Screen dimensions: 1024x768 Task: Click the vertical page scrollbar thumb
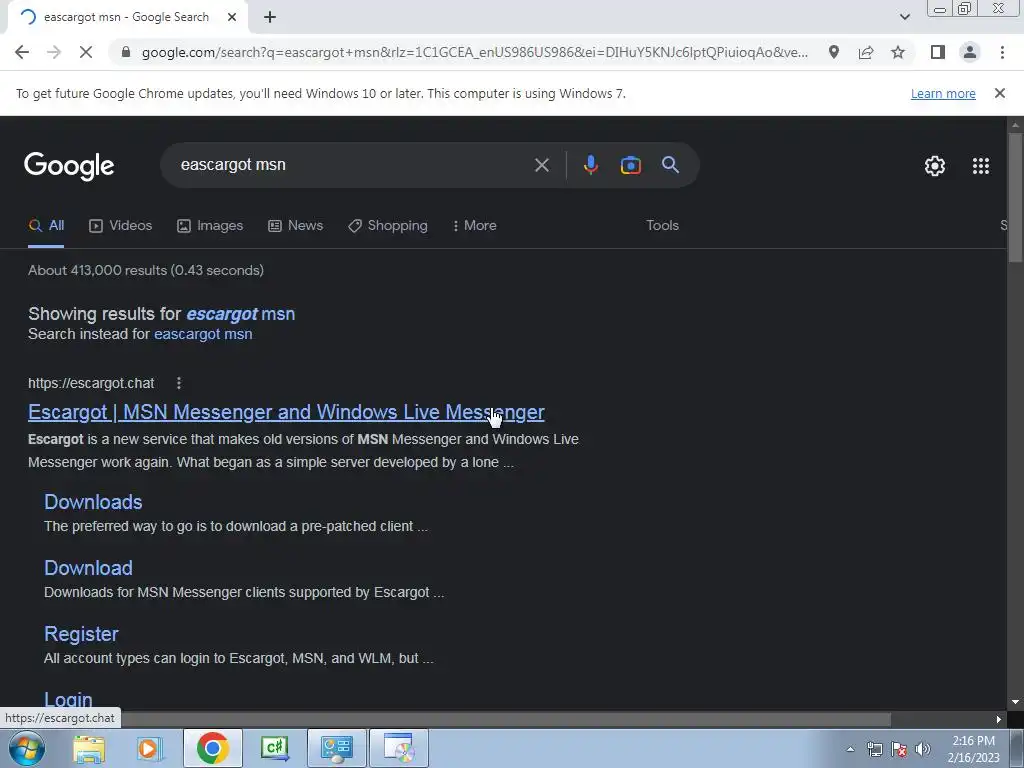(x=1015, y=197)
